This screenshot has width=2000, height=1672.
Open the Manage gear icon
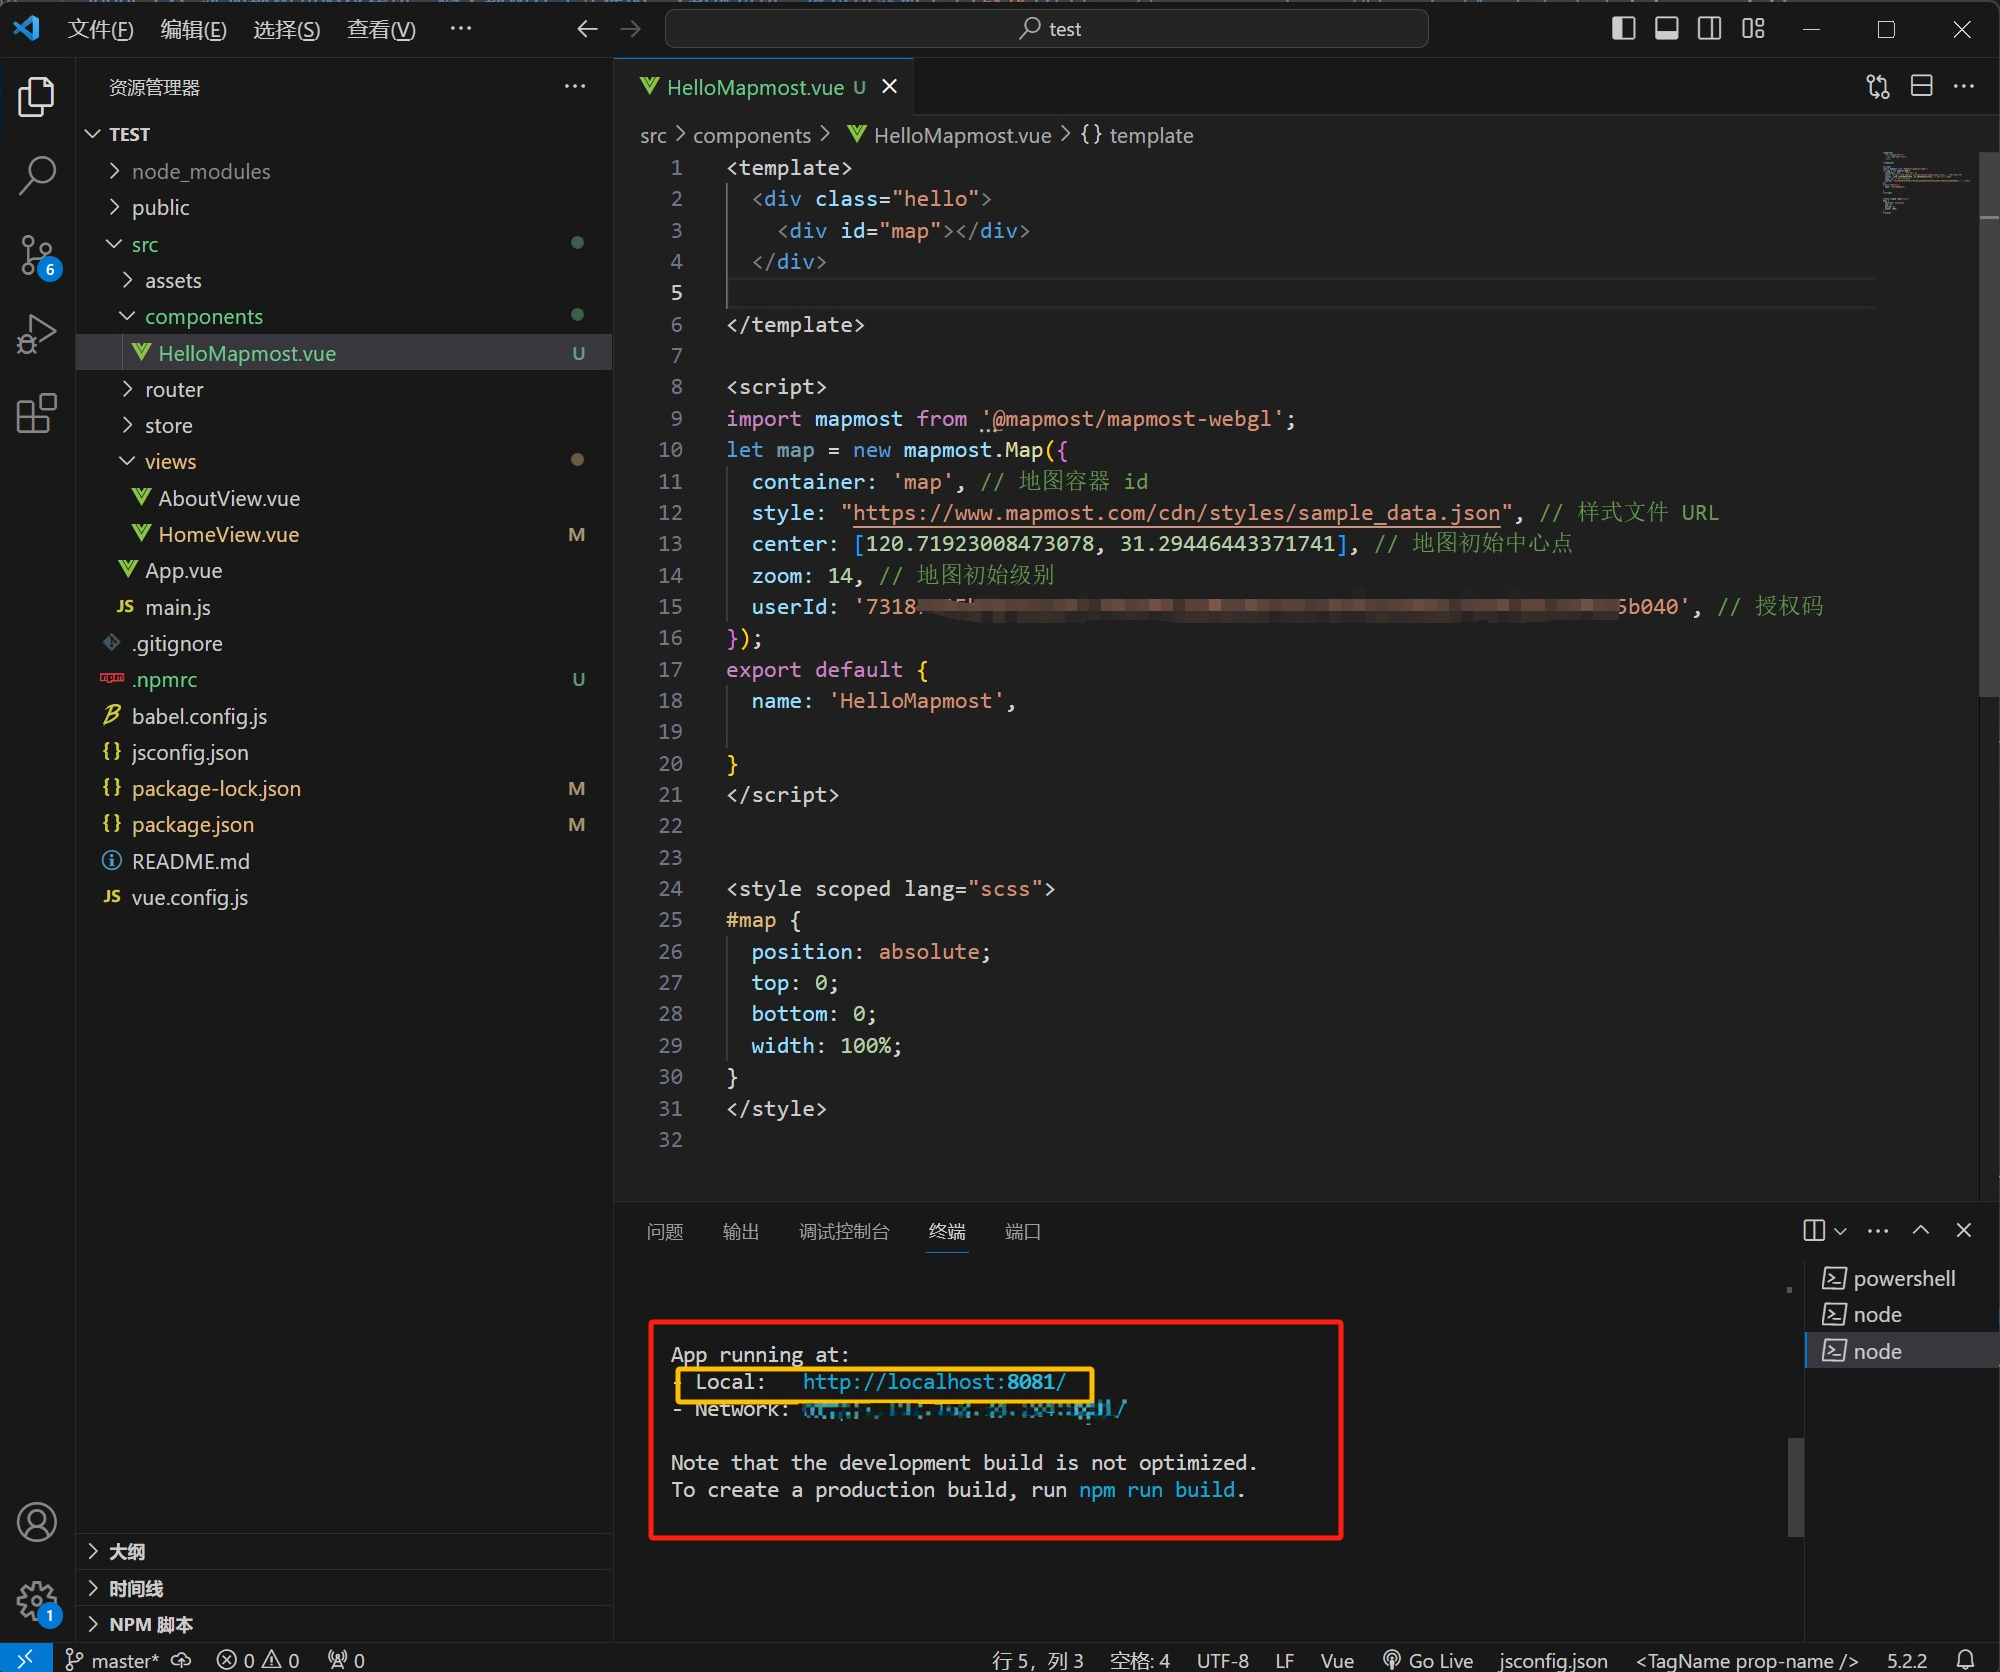click(x=37, y=1600)
